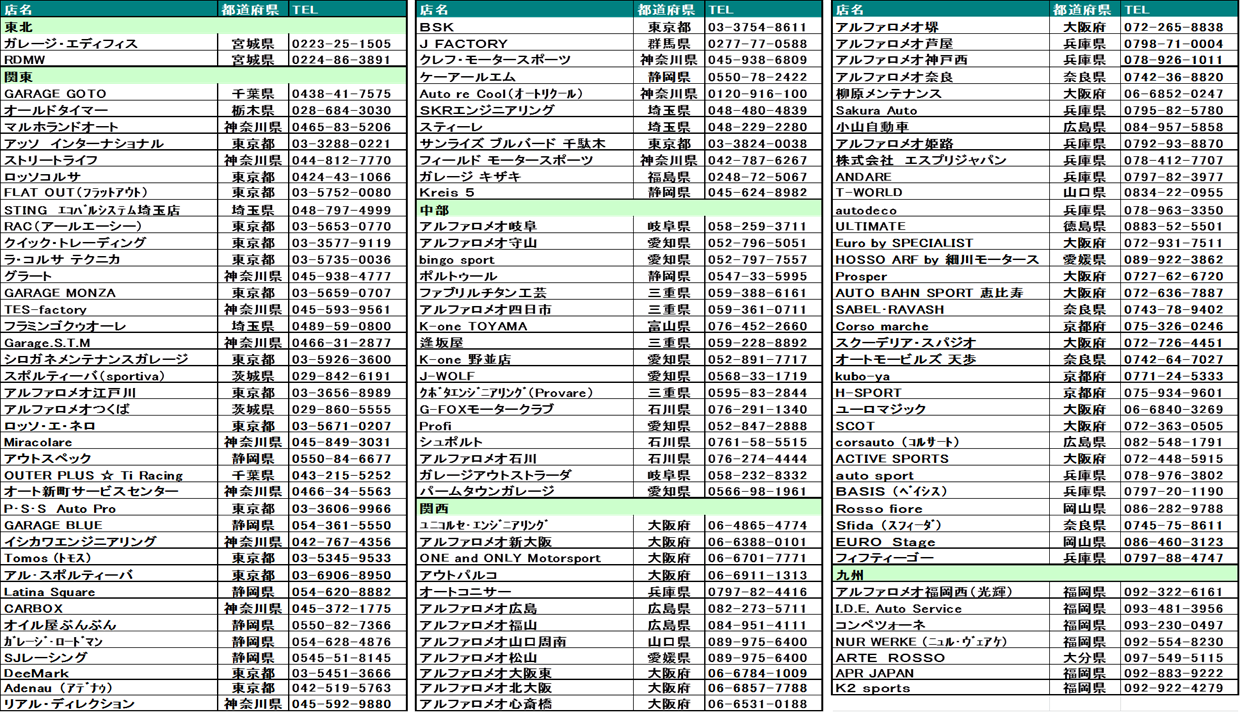Click the Kreis 5 cell
Viewport: 1240px width, 712px height.
pyautogui.click(x=525, y=193)
